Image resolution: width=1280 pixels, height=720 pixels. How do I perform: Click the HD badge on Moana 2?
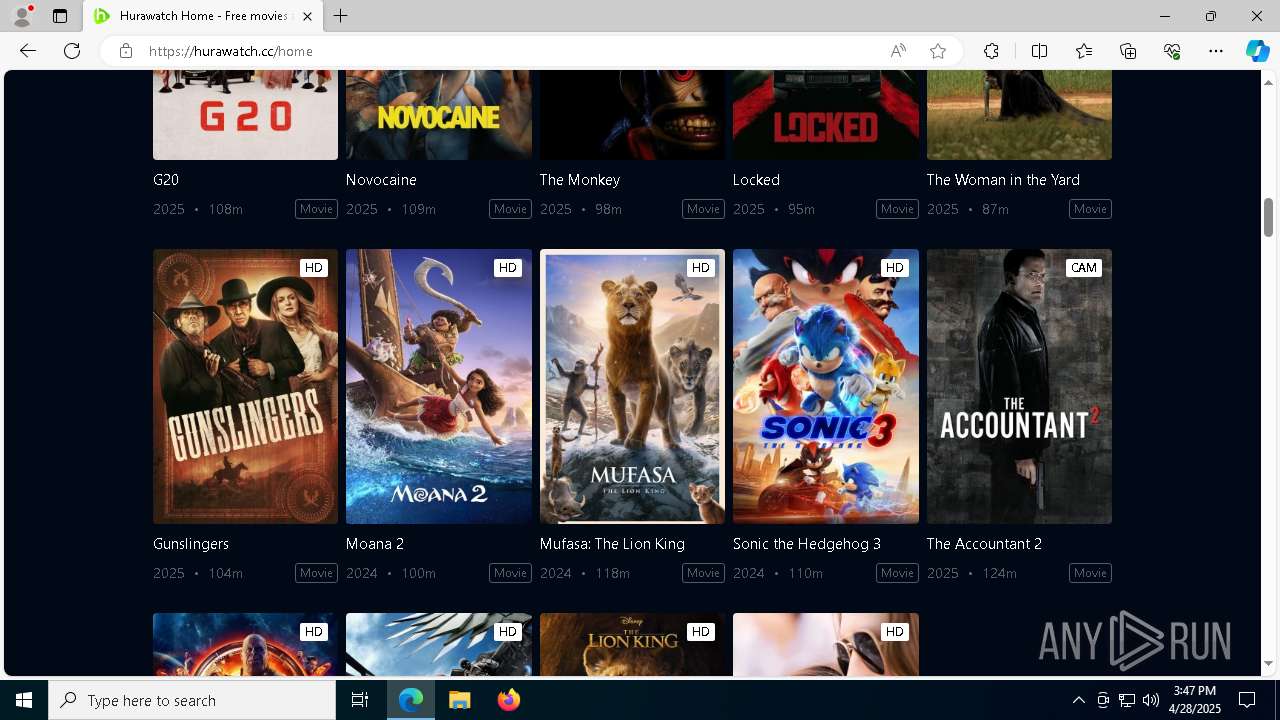[508, 268]
